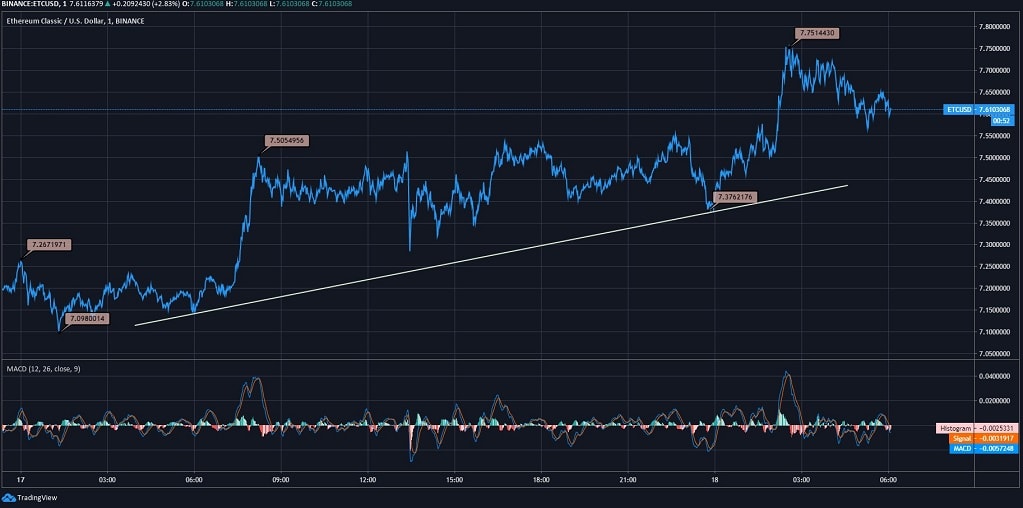Click the 18 date label on time axis

coord(714,480)
